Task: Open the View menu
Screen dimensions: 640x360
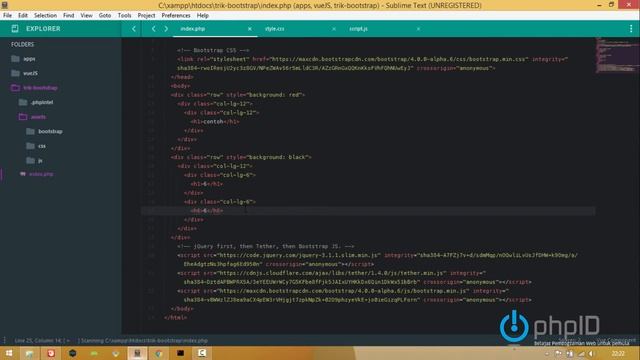Action: (87, 16)
